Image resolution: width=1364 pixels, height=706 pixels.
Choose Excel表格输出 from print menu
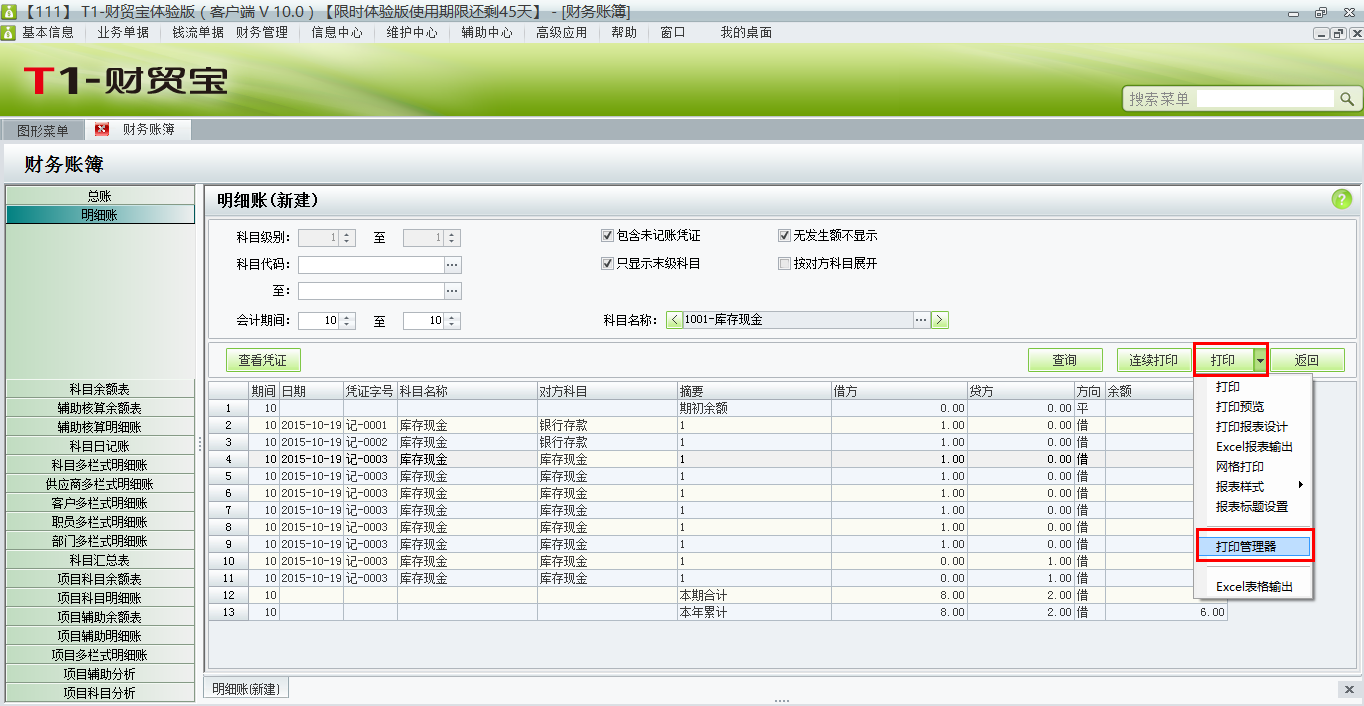point(1253,587)
